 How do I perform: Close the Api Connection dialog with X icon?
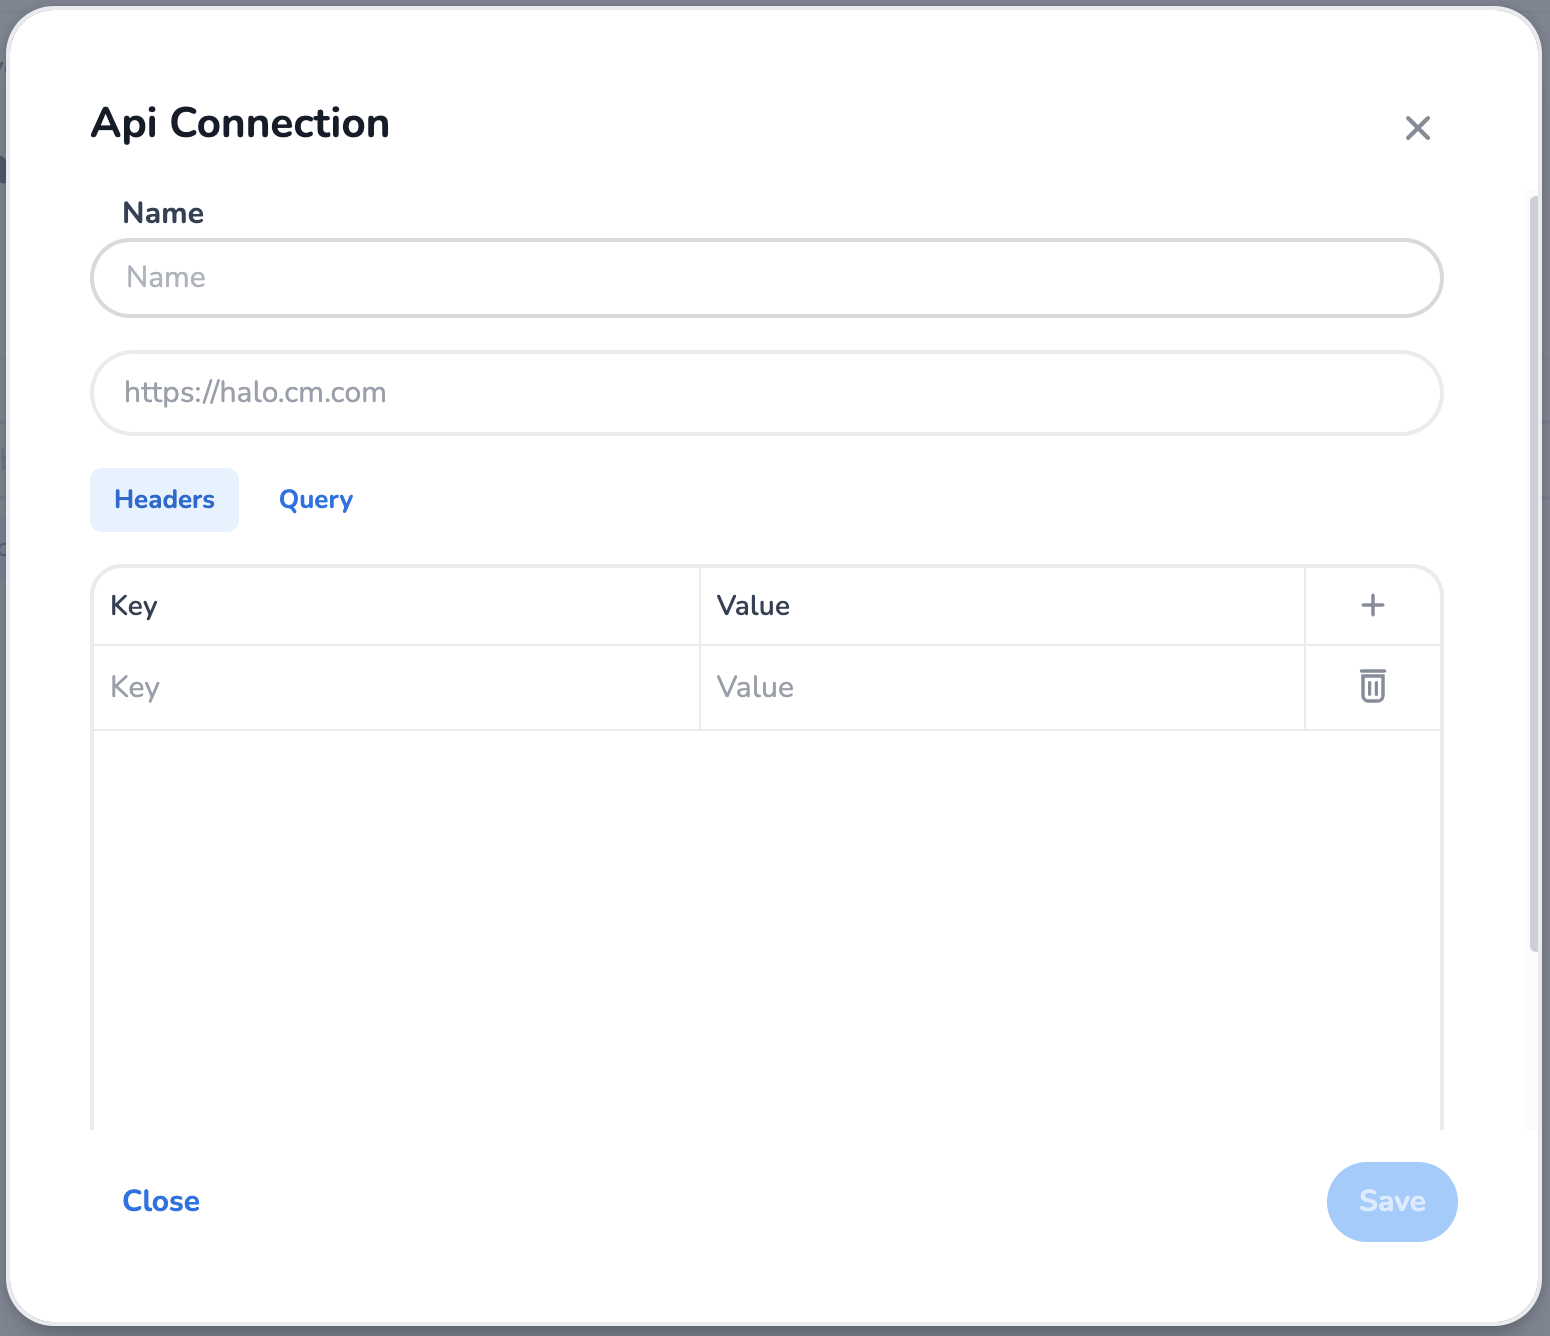pyautogui.click(x=1417, y=128)
